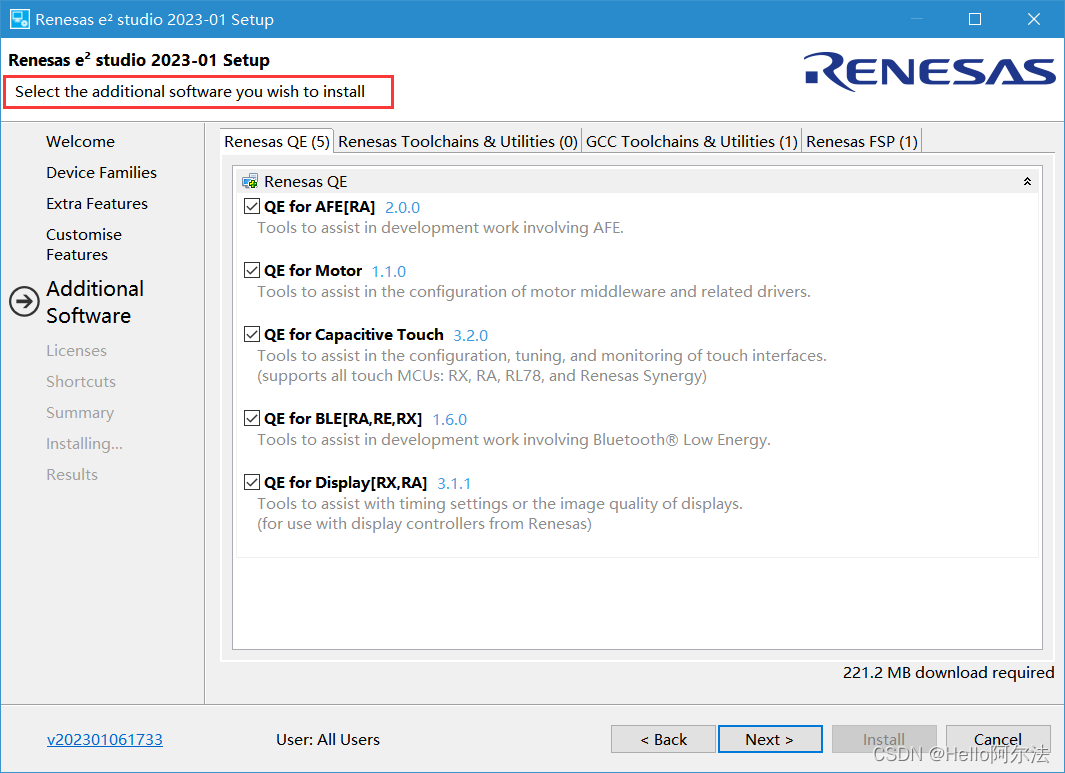Click the Next button
This screenshot has width=1065, height=773.
coord(770,739)
